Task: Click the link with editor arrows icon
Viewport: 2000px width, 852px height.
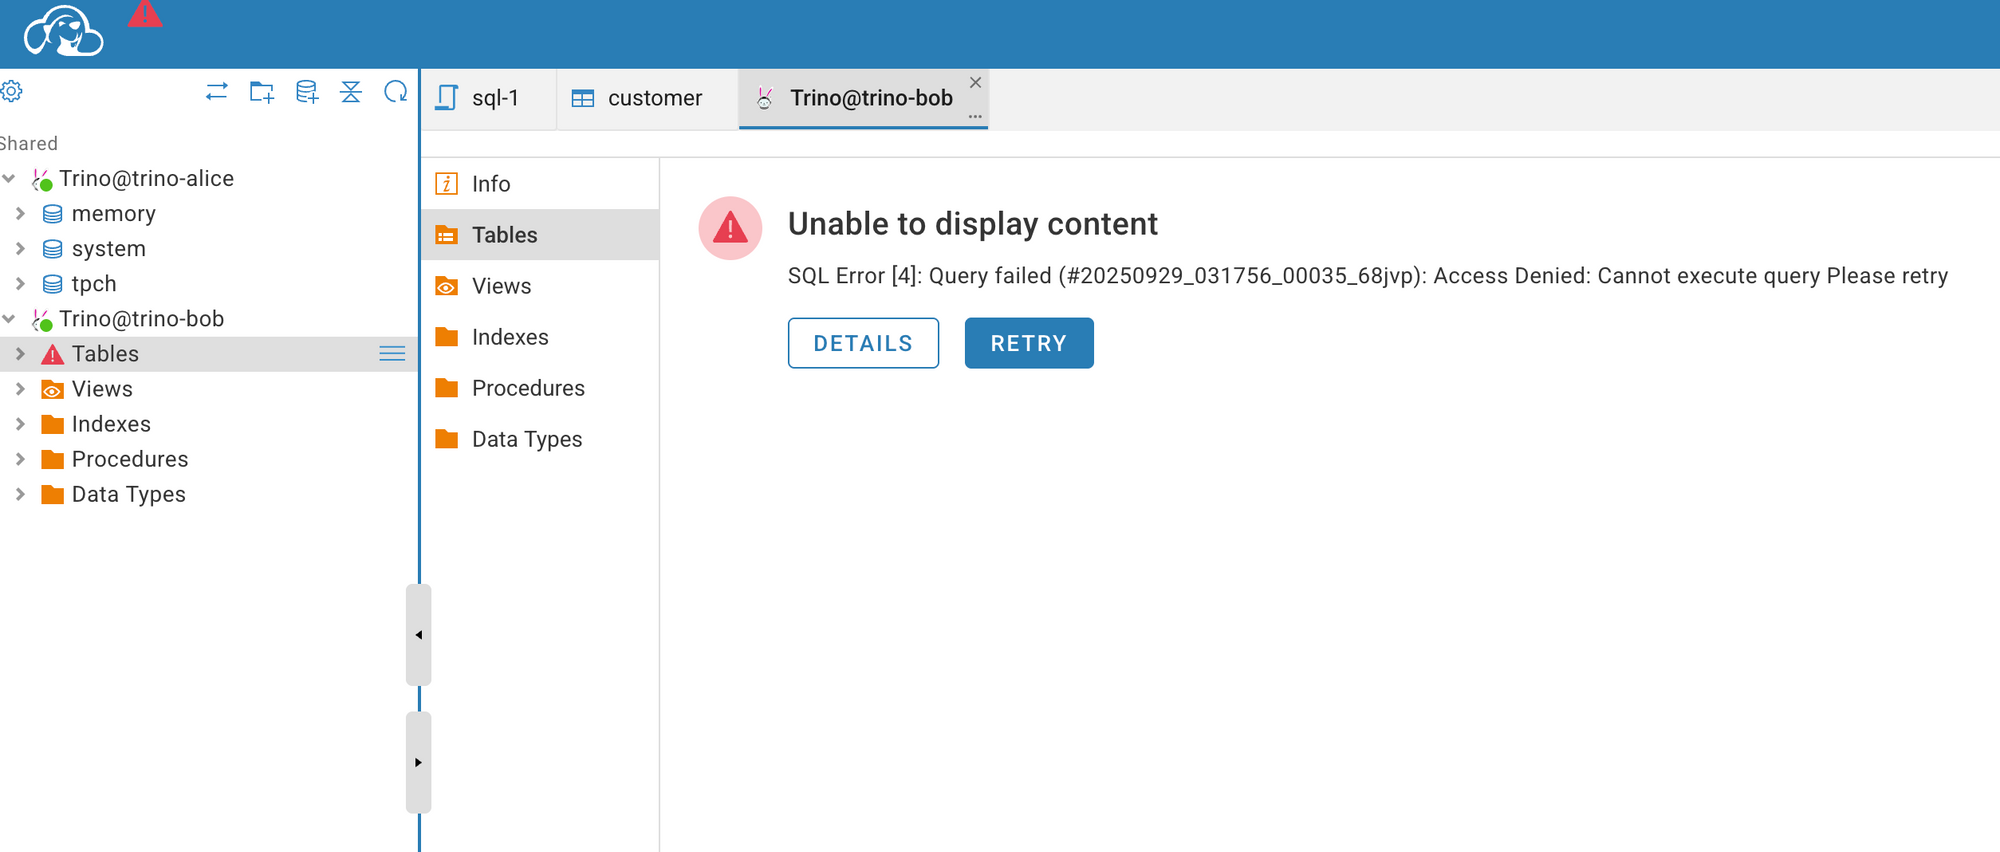Action: (217, 92)
